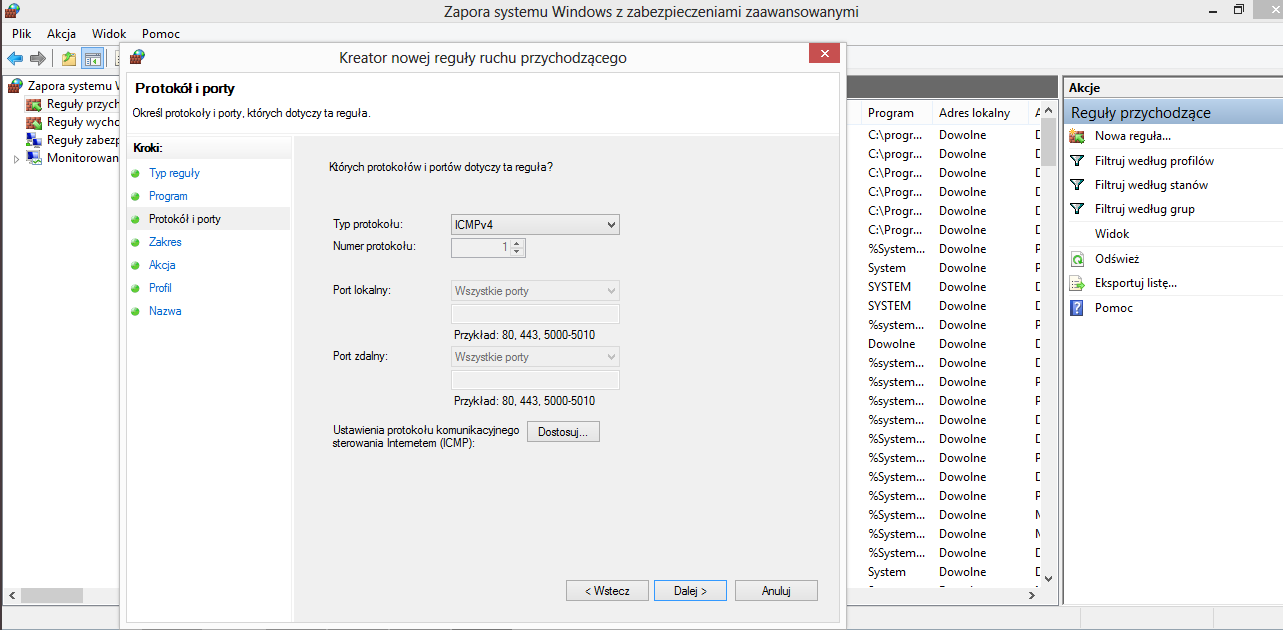Click the up-one-level folder toolbar icon
Image resolution: width=1283 pixels, height=630 pixels.
(69, 58)
